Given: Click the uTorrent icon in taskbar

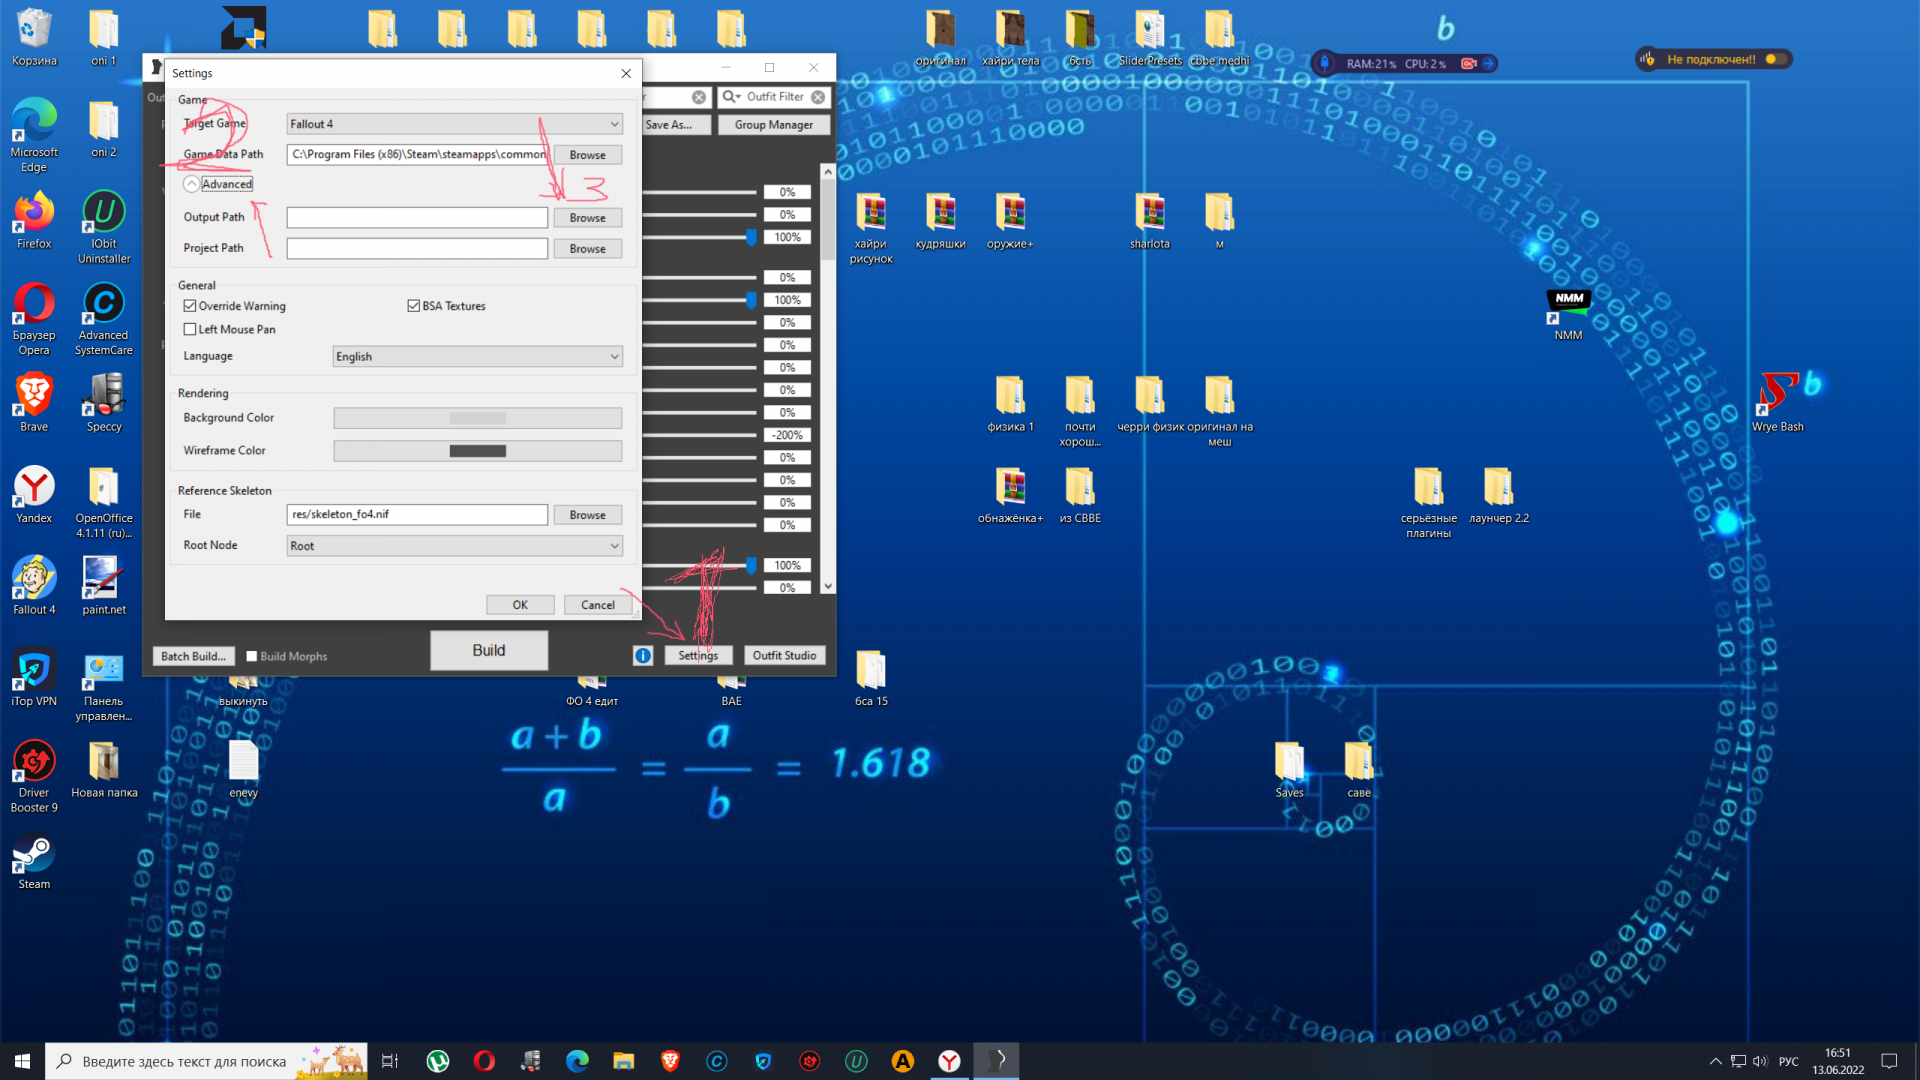Looking at the screenshot, I should pos(438,1061).
